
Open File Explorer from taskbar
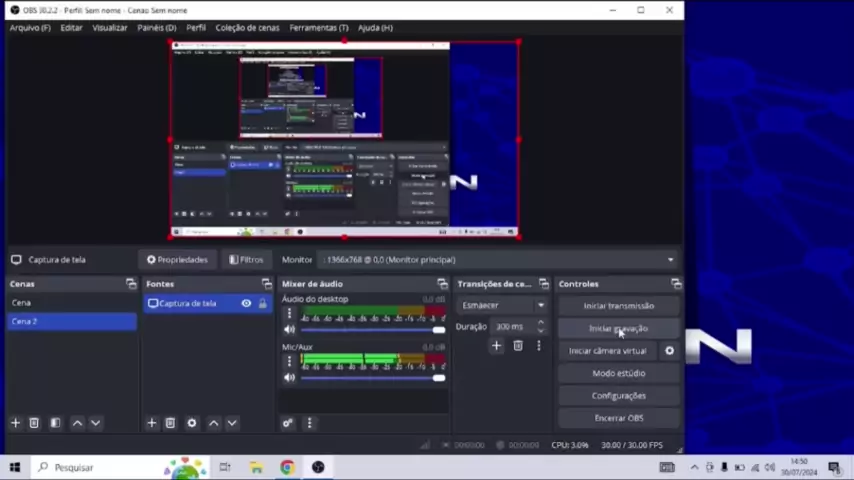pos(256,467)
